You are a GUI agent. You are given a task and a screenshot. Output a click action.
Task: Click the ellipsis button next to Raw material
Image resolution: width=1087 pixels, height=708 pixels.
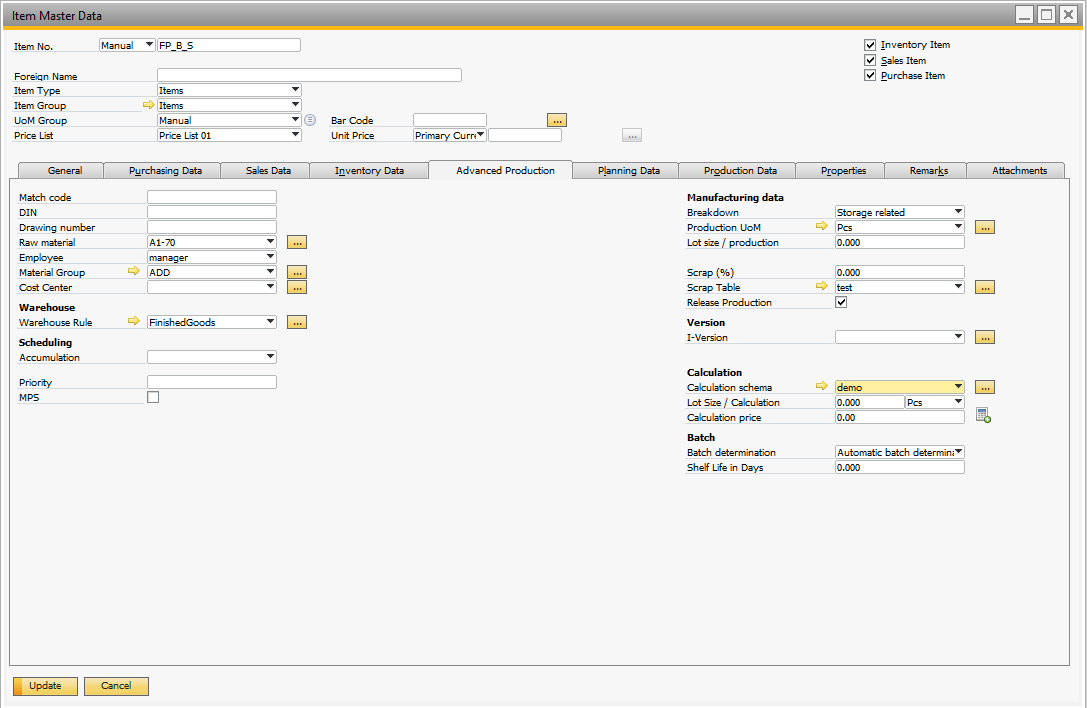click(296, 241)
